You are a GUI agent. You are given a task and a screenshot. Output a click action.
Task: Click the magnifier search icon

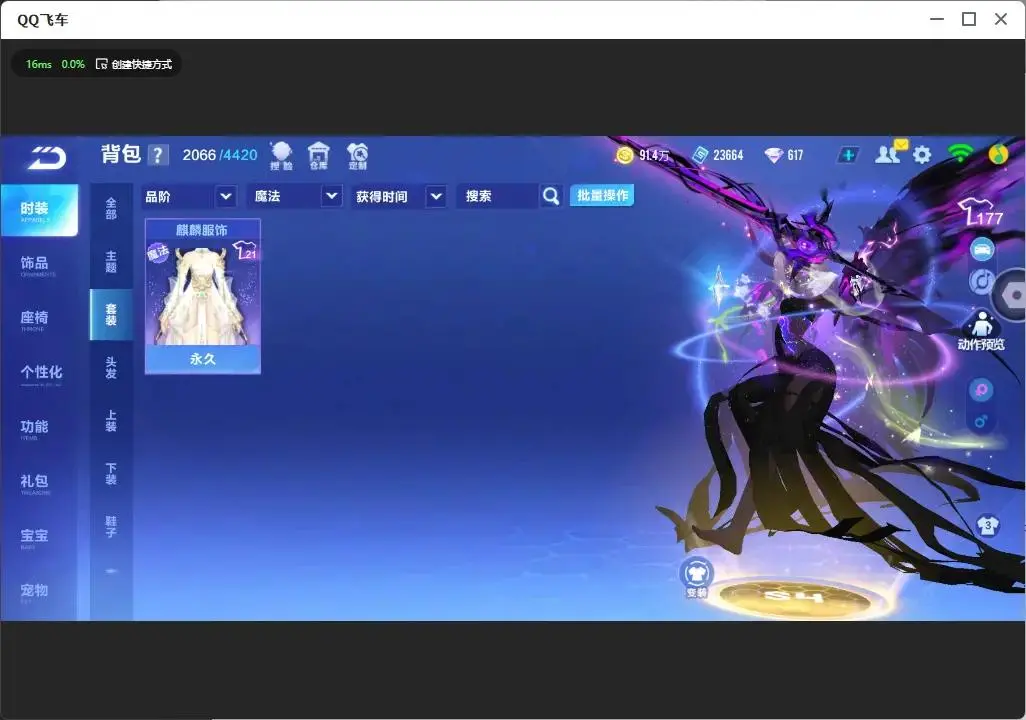[551, 196]
